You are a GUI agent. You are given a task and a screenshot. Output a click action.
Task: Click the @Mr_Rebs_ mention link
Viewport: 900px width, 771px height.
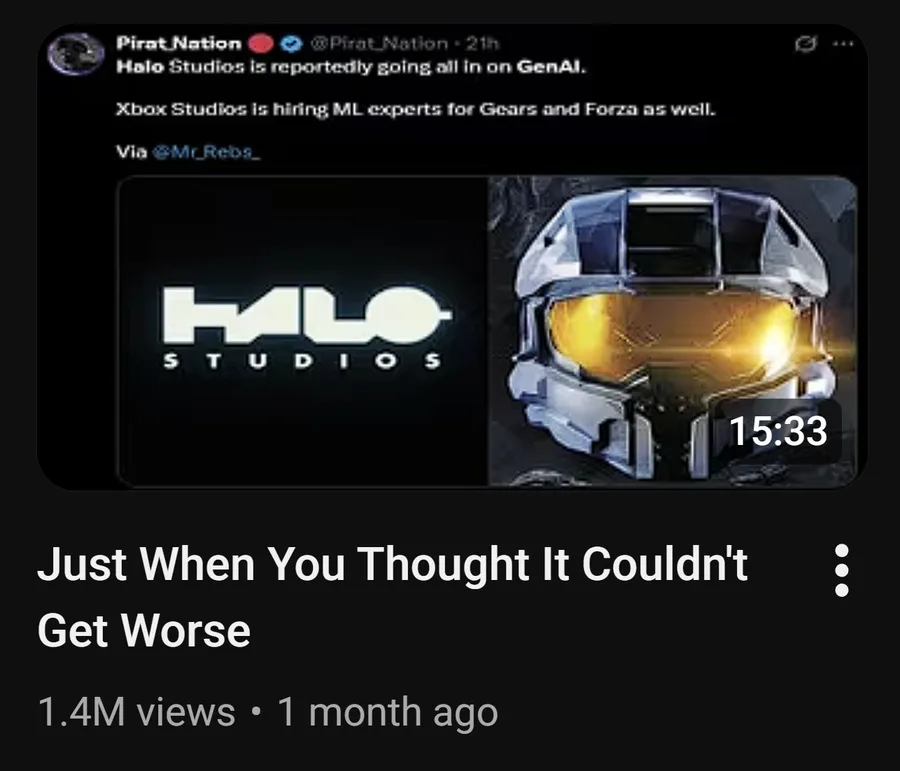[x=206, y=152]
